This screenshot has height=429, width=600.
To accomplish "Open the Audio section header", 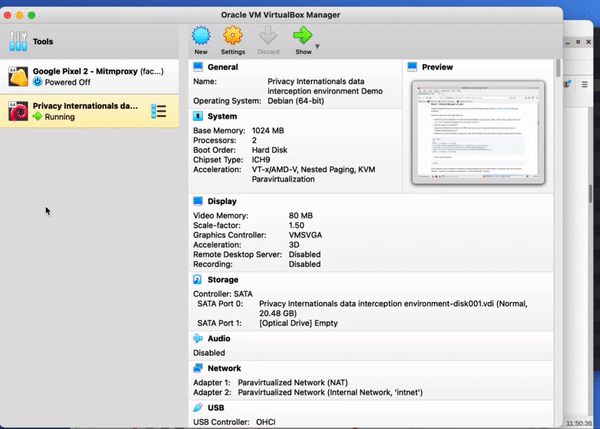I will click(x=220, y=338).
